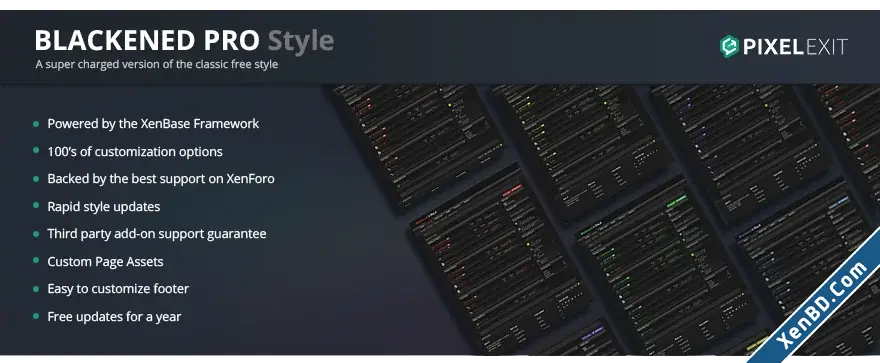Screen dimensions: 880x363
Task: Select the BLACKENED PRO heading
Action: (x=147, y=40)
